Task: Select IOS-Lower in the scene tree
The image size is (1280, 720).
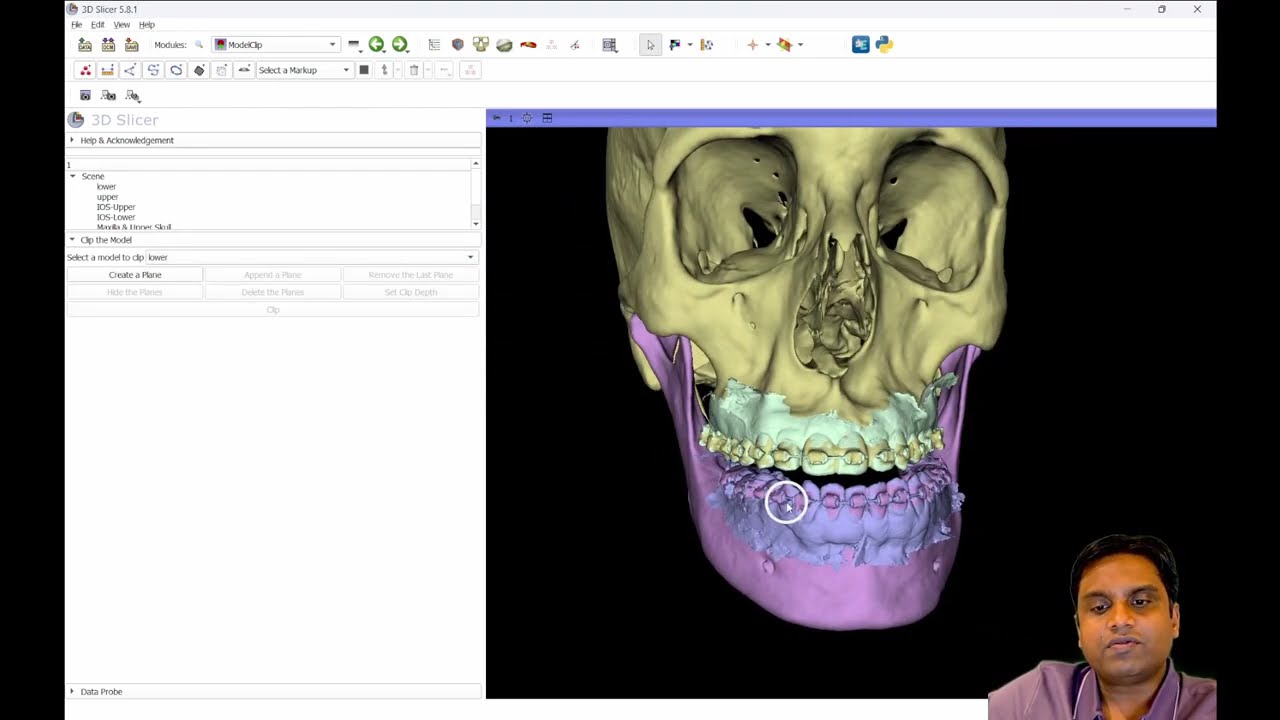Action: click(115, 217)
